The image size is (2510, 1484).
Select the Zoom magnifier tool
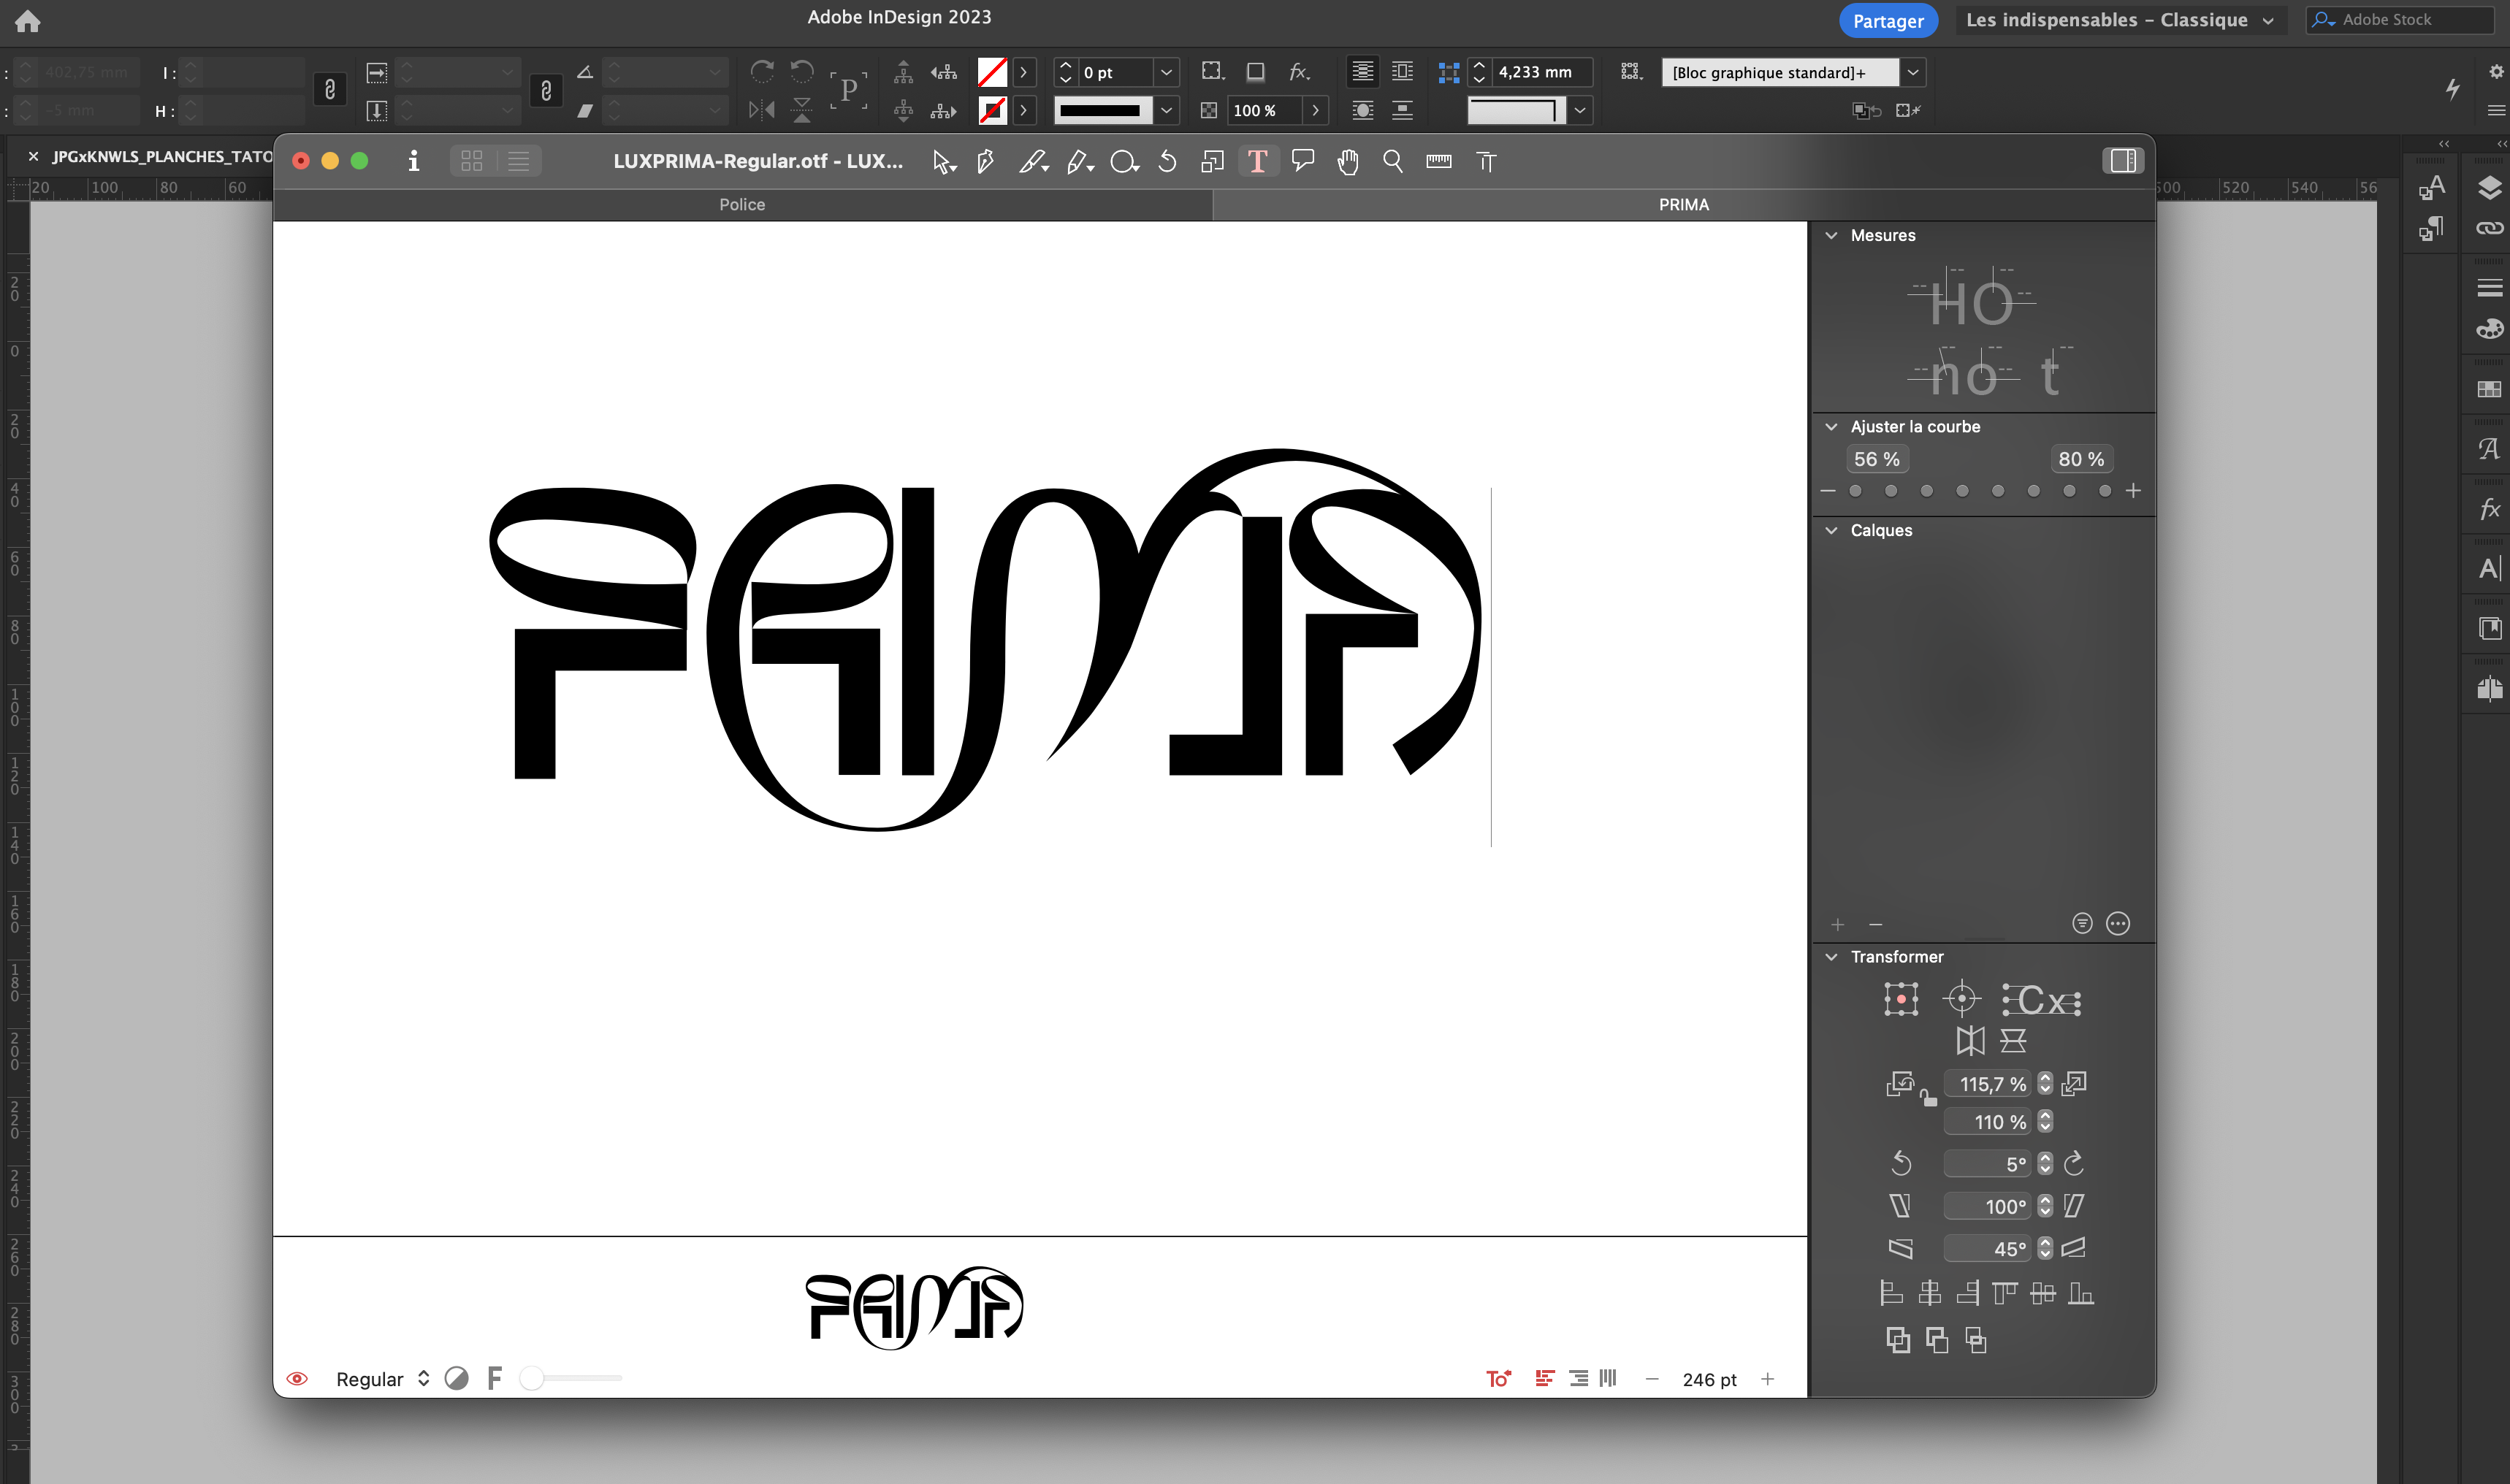click(x=1392, y=161)
